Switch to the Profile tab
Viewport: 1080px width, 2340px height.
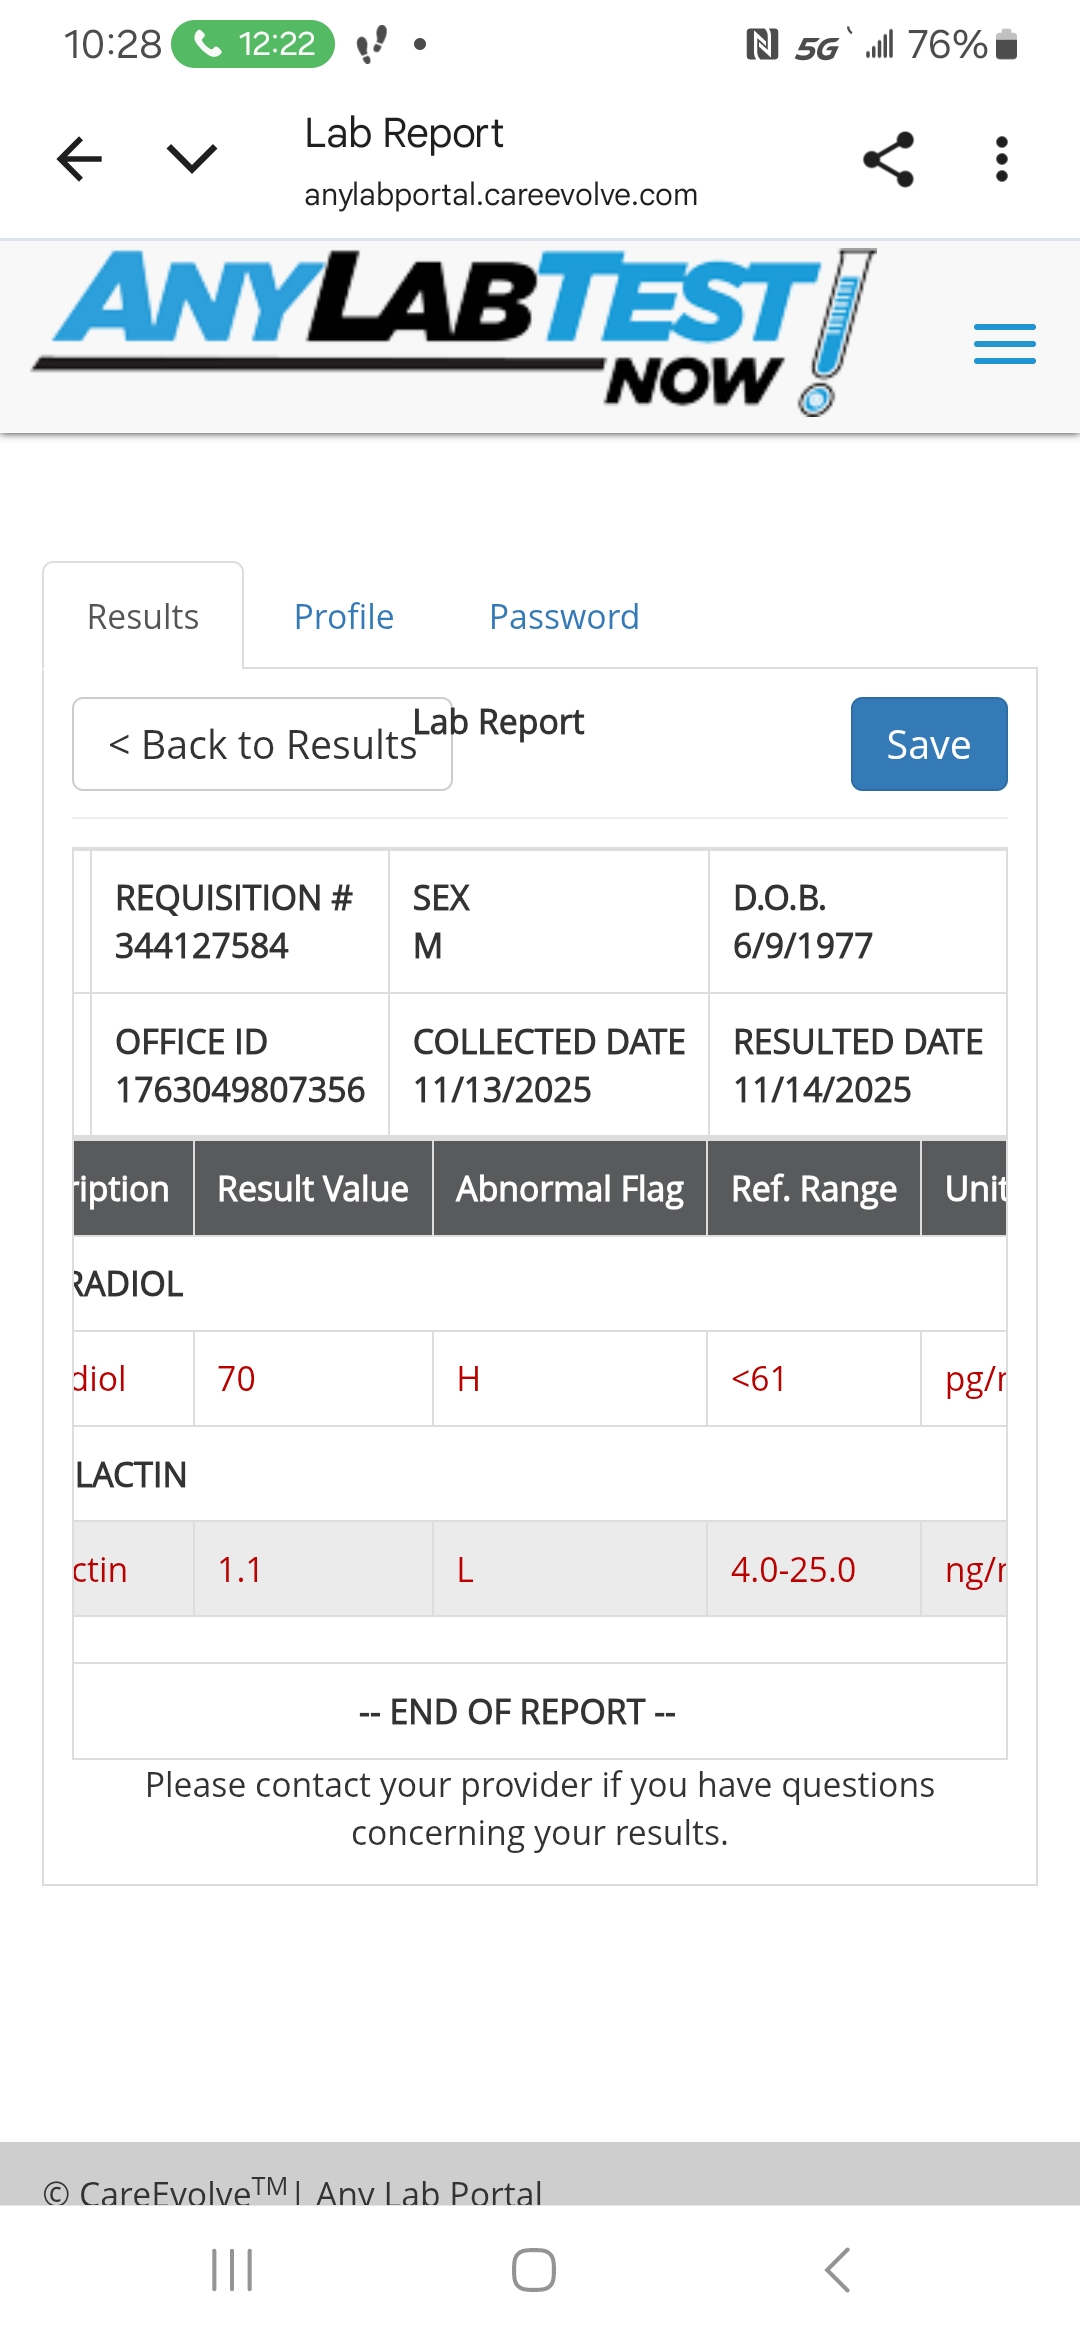343,617
